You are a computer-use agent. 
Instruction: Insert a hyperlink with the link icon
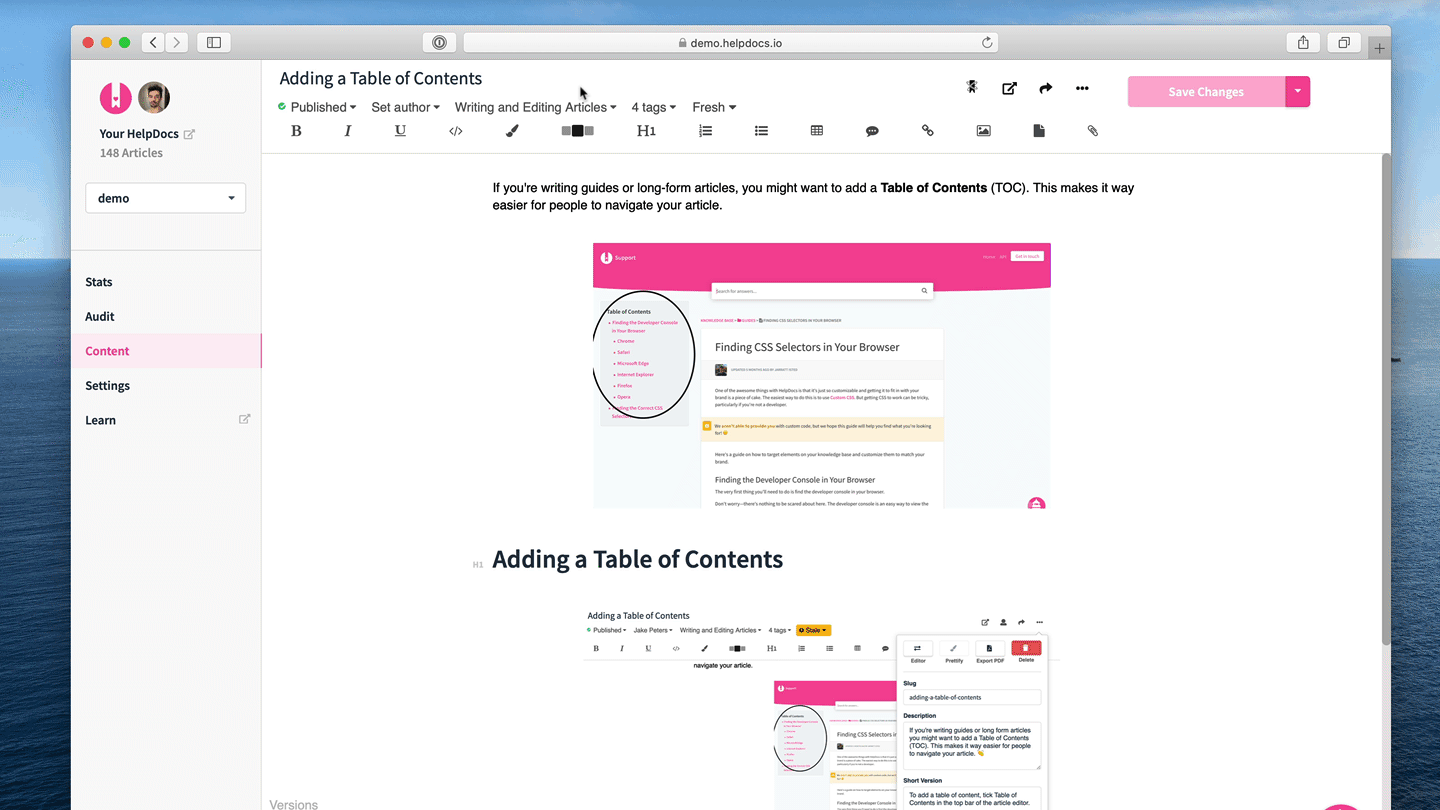click(928, 131)
